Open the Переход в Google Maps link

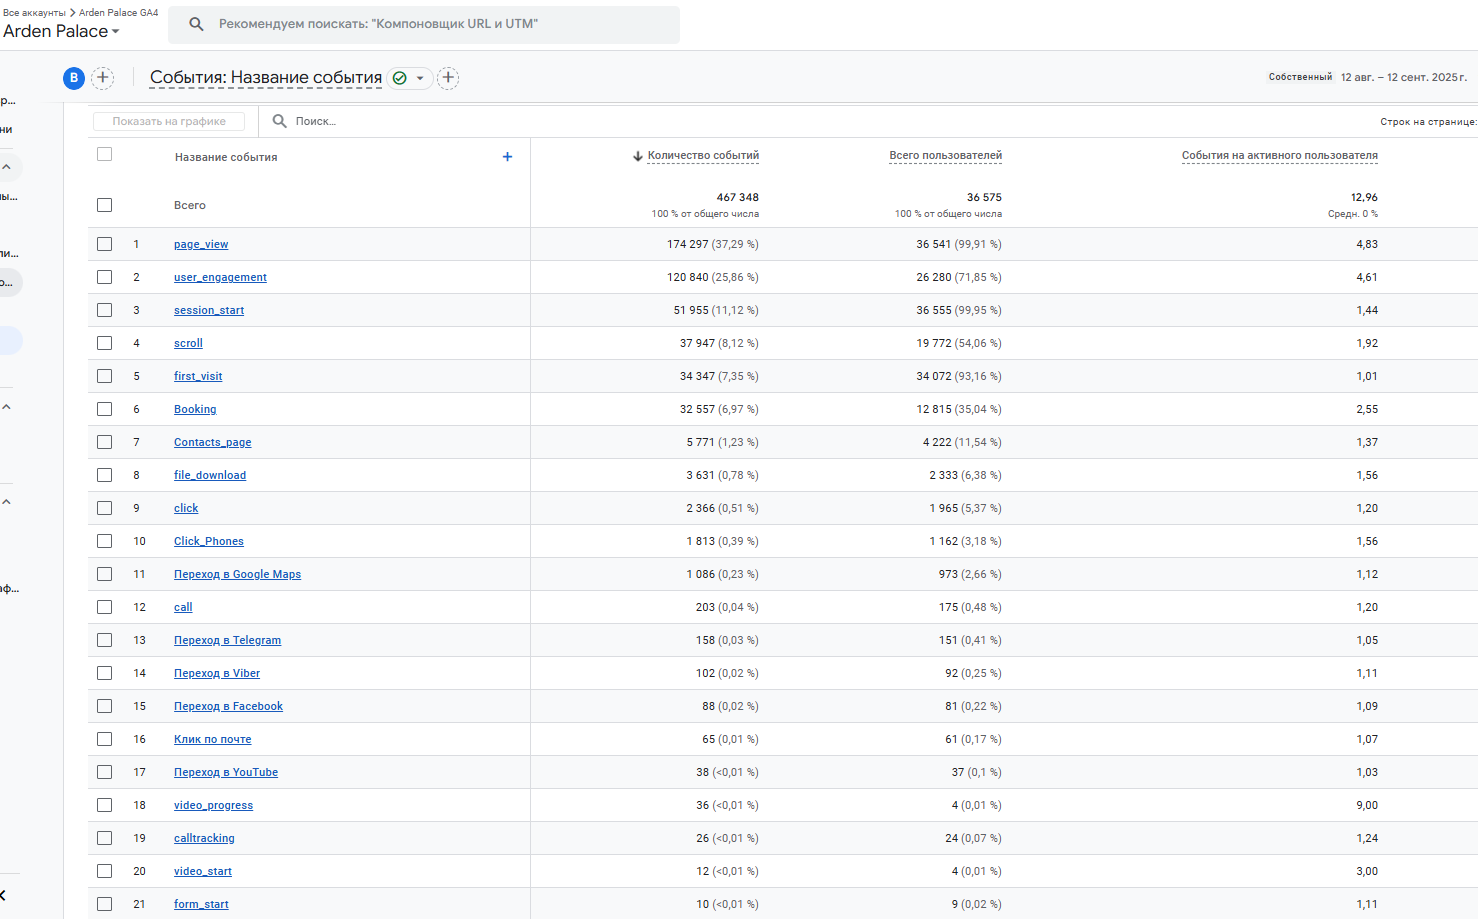[x=237, y=574]
